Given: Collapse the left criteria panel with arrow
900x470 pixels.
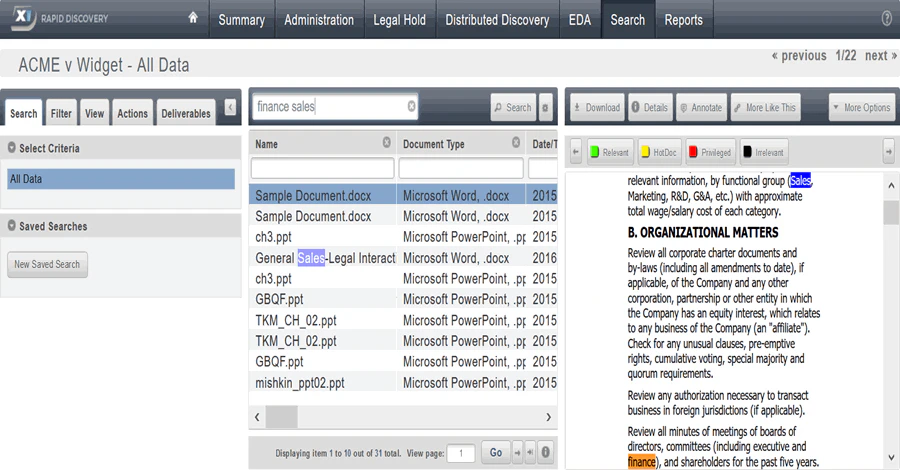Looking at the screenshot, I should coord(230,107).
